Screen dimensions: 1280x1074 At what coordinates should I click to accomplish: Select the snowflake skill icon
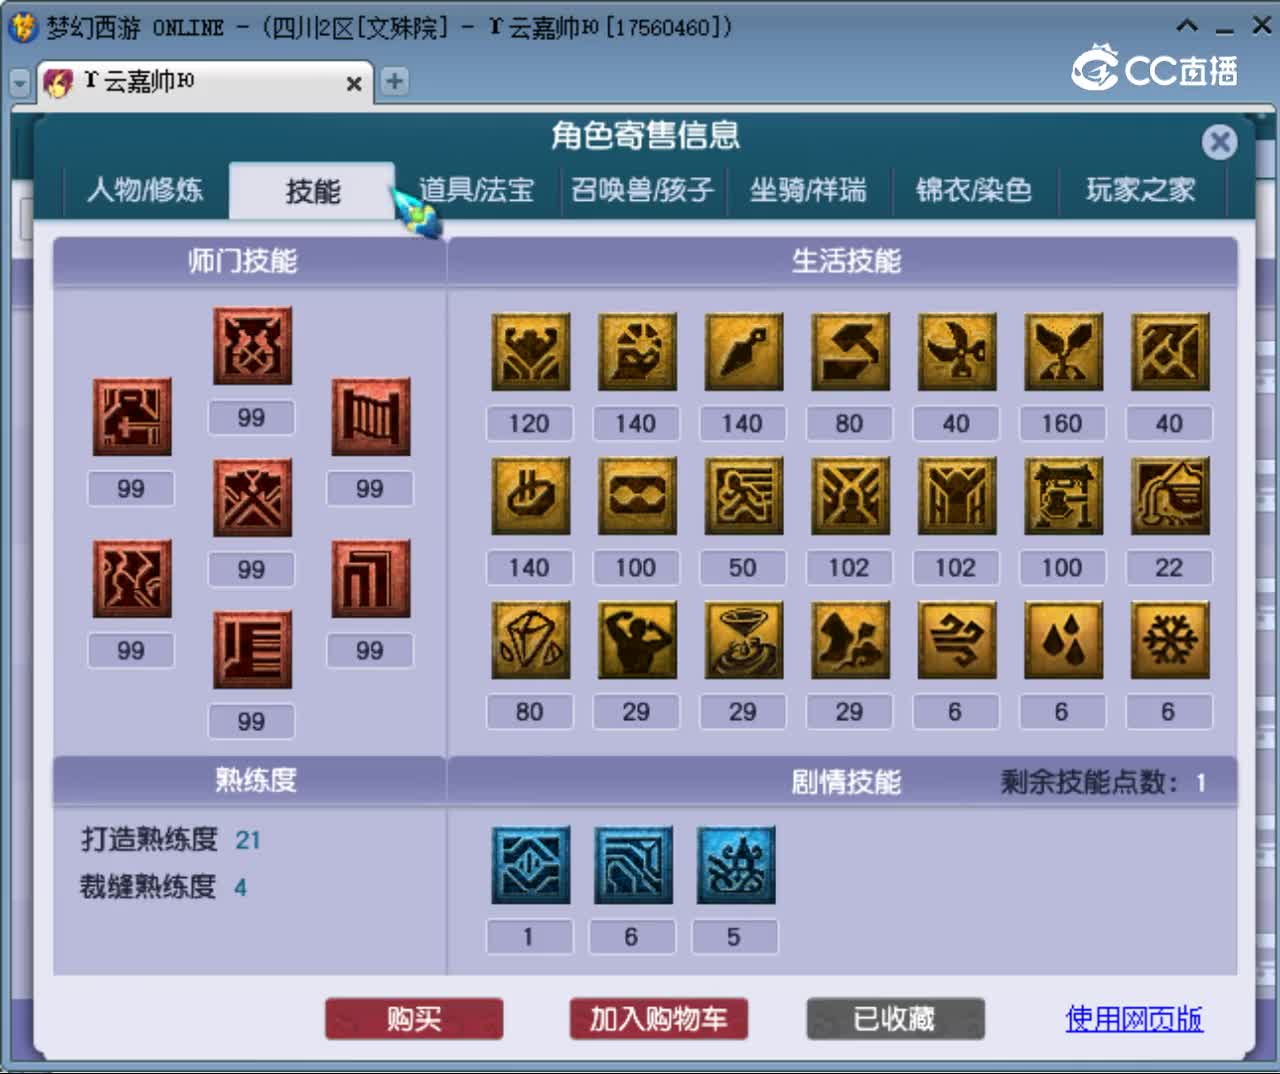[x=1170, y=640]
